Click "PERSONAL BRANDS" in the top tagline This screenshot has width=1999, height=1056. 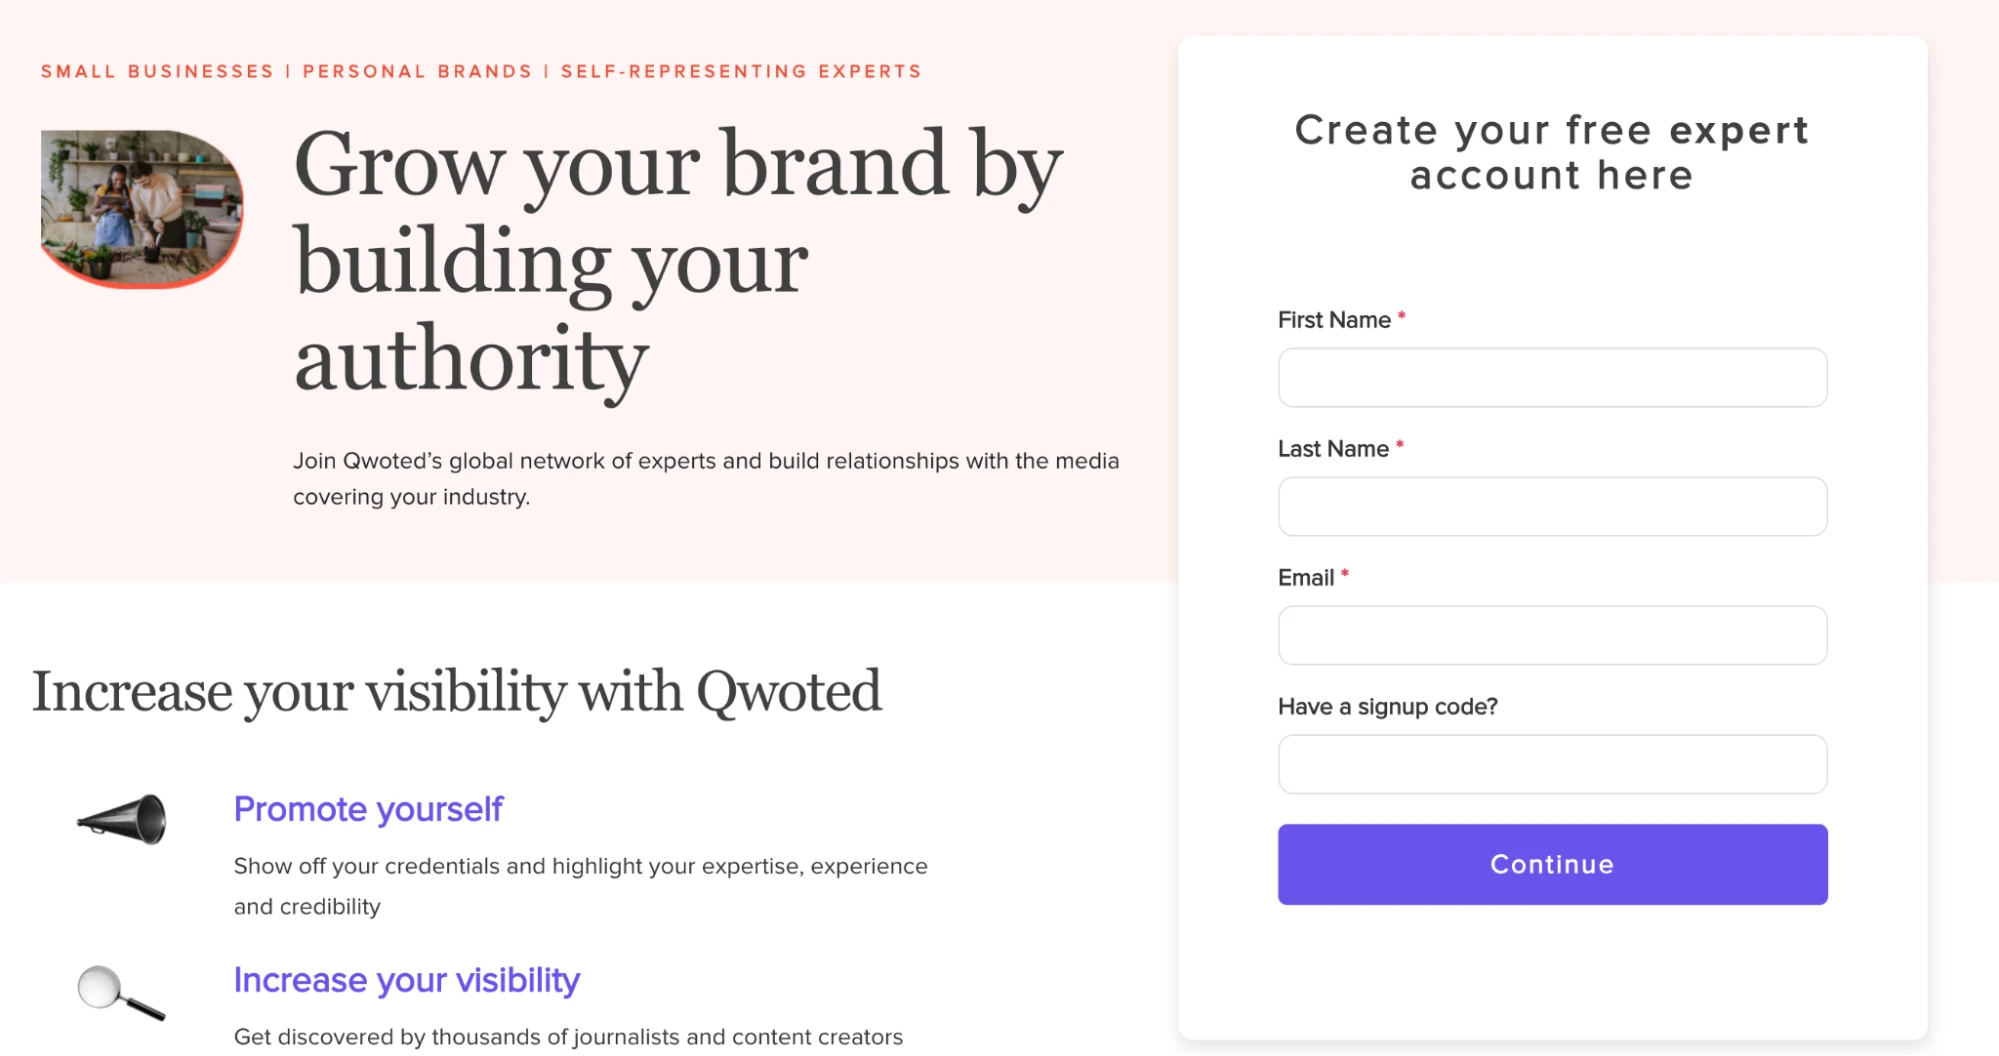[x=417, y=72]
